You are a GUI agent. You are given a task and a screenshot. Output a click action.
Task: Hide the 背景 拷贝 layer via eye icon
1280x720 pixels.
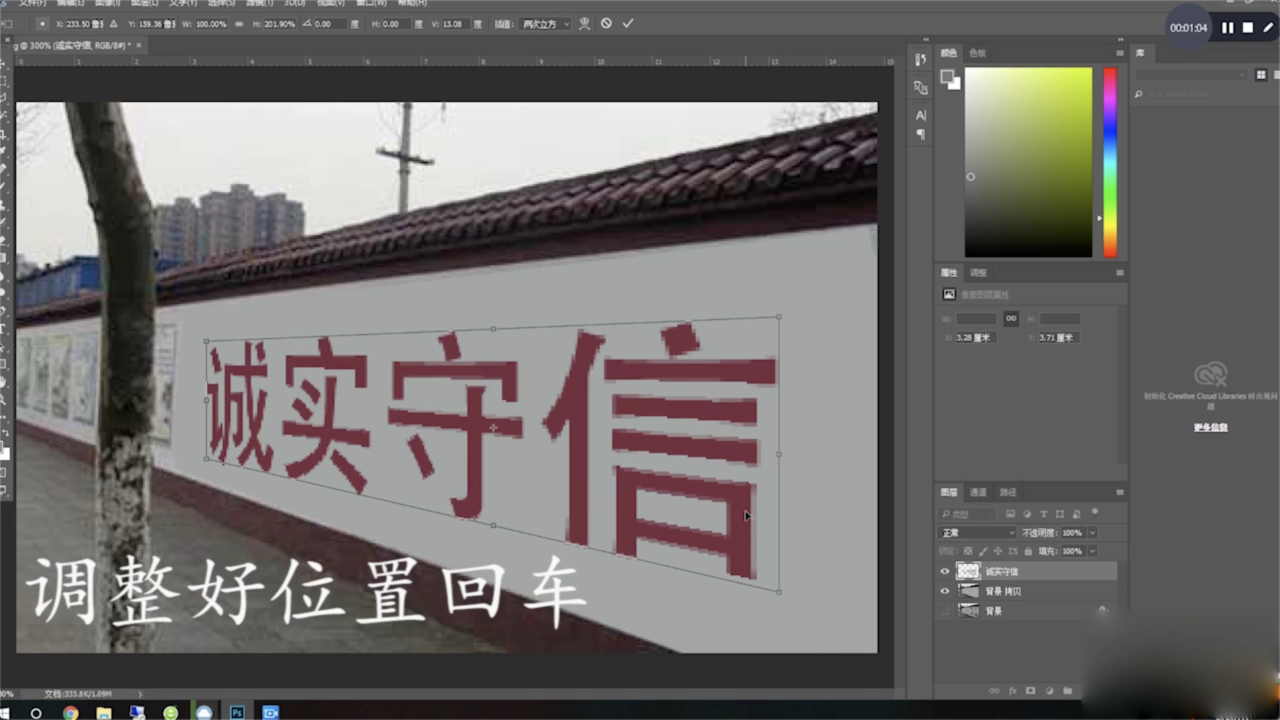pyautogui.click(x=945, y=591)
